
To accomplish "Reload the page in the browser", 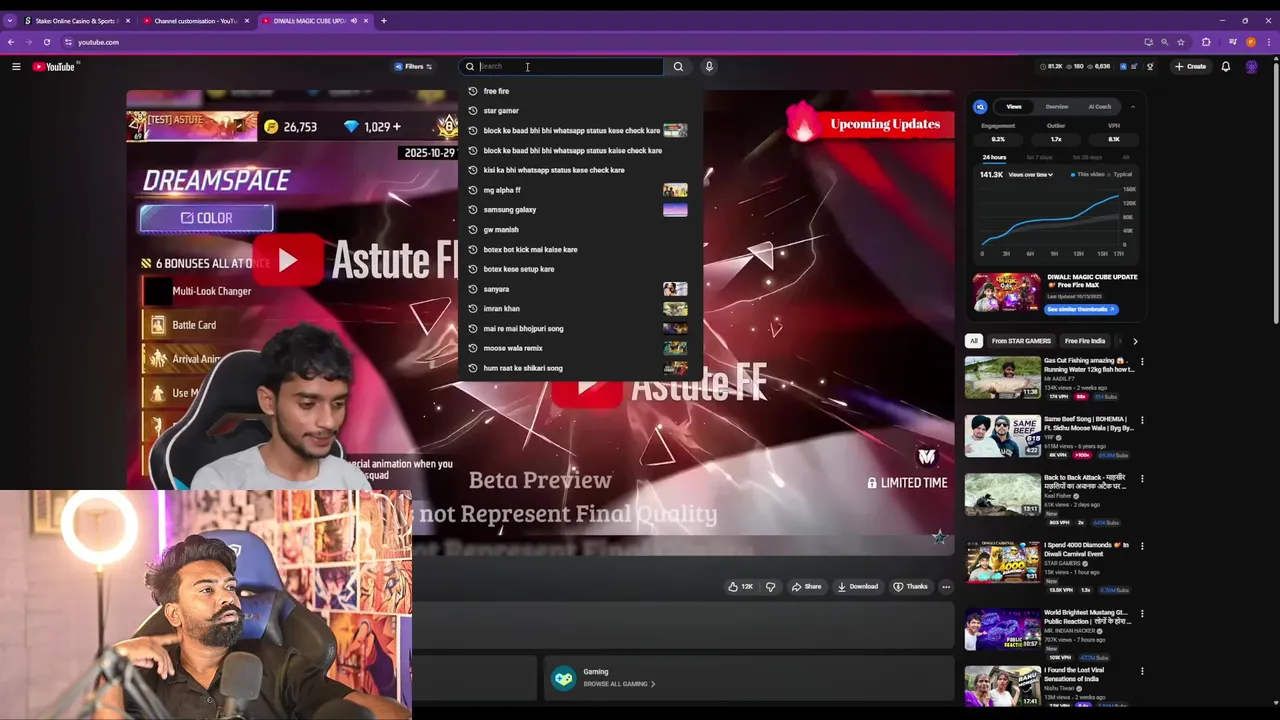I will 47,42.
